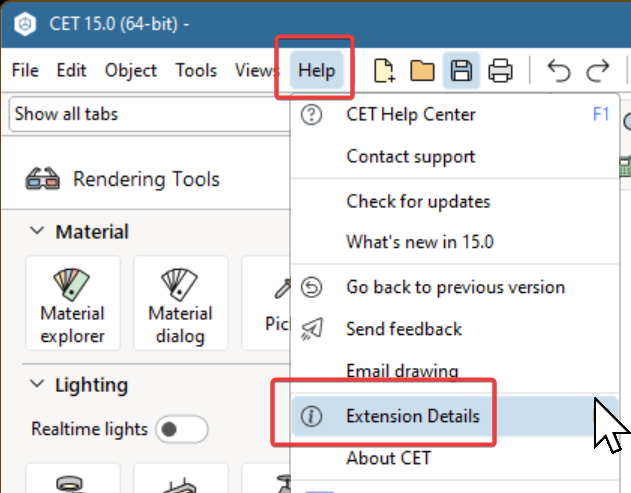Choose Check for updates
The height and width of the screenshot is (493, 631).
tap(455, 201)
